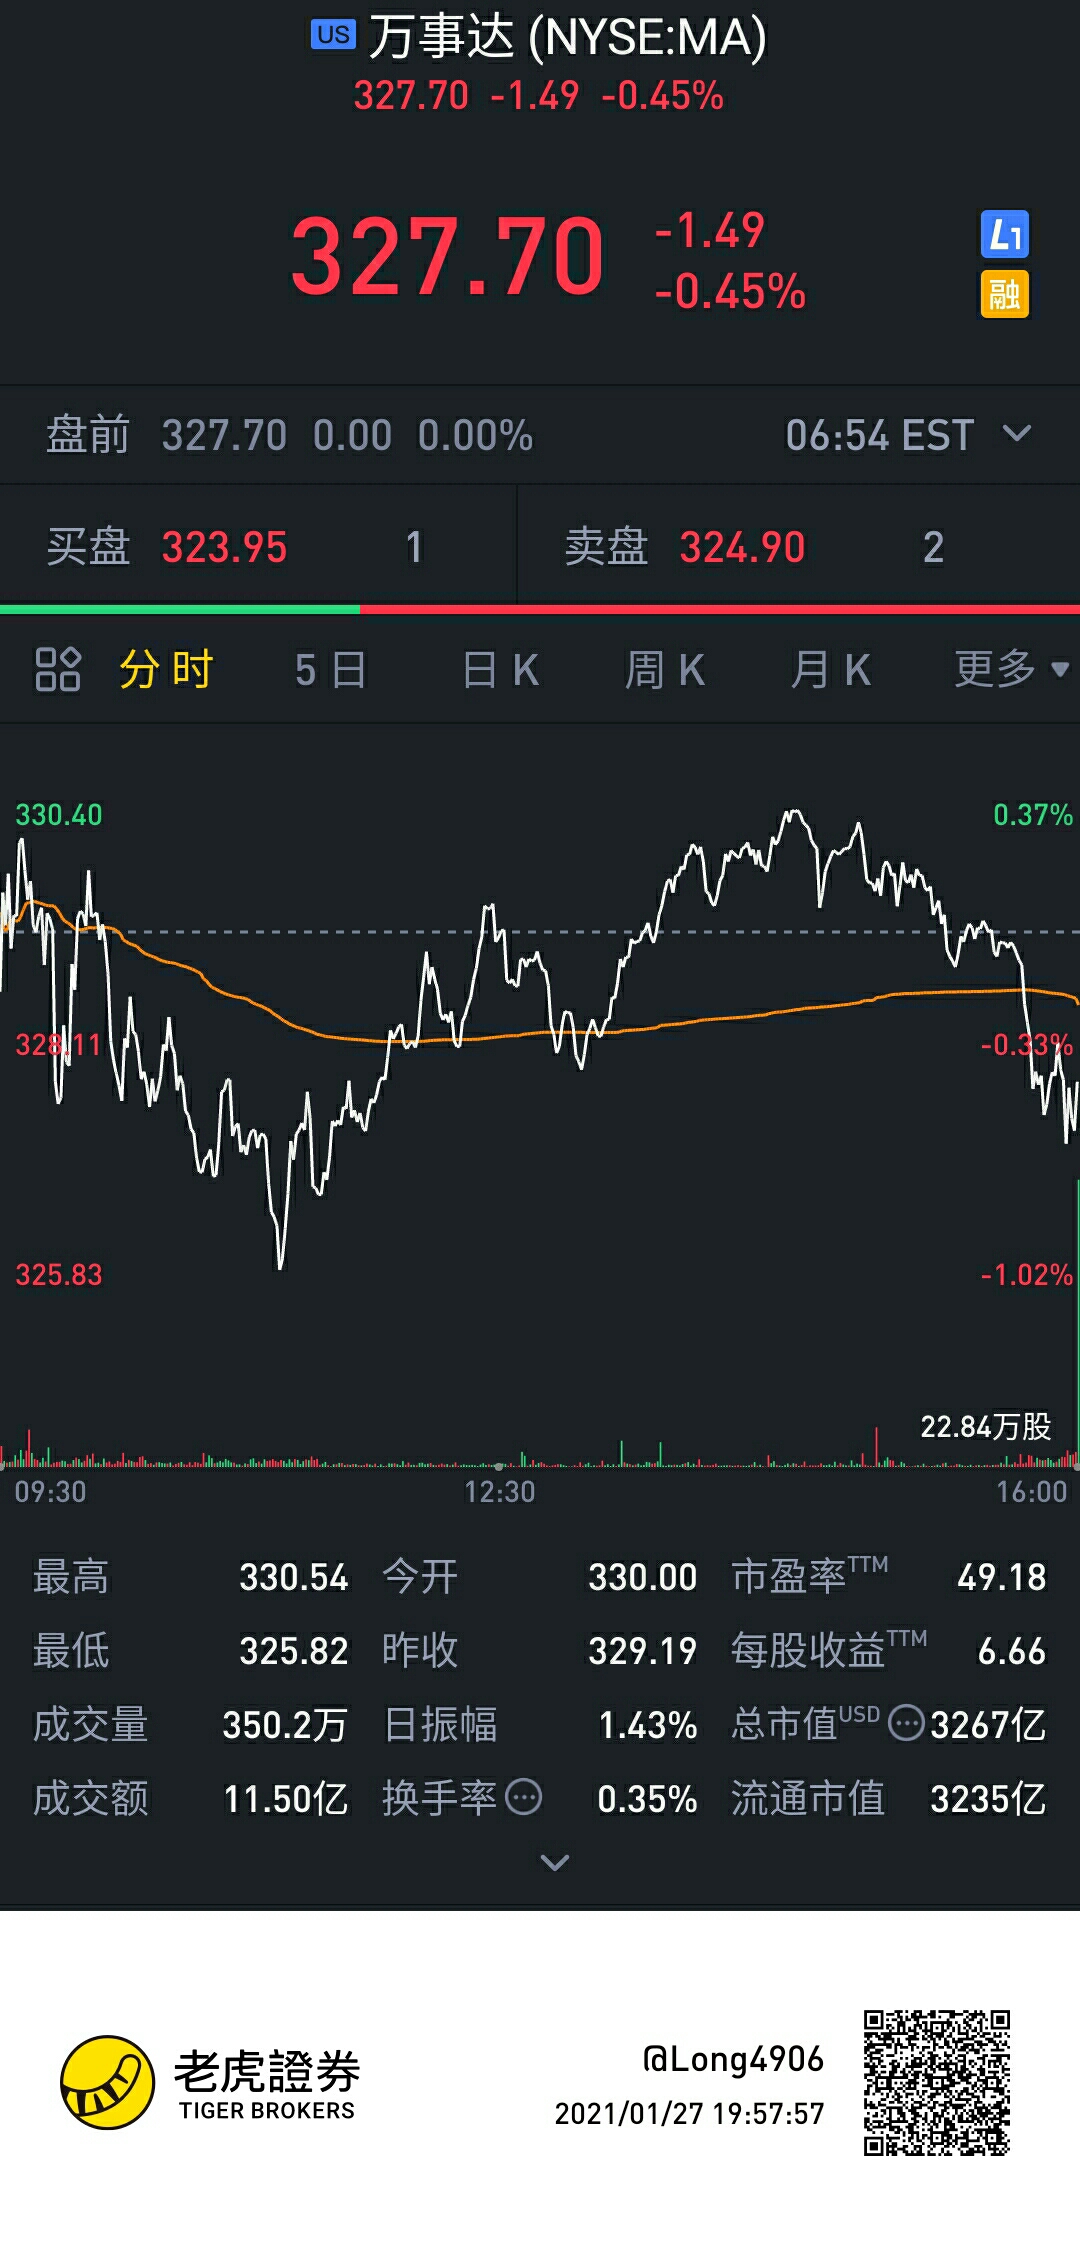Tap the QR code image
This screenshot has height=2256, width=1080.
click(x=937, y=2083)
